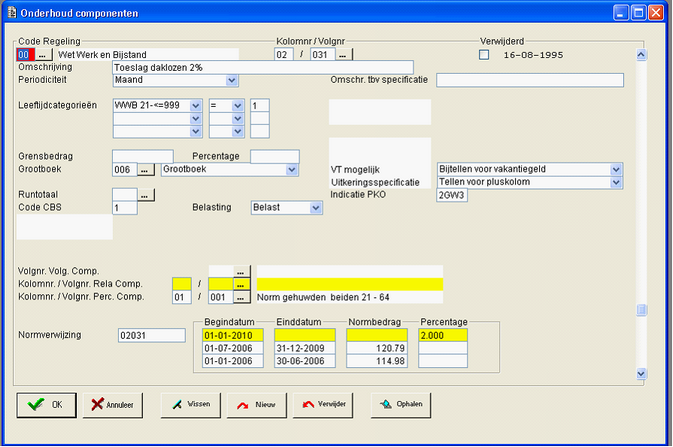Select Begindatum cell 01-01-2006
Image resolution: width=673 pixels, height=447 pixels.
233,361
